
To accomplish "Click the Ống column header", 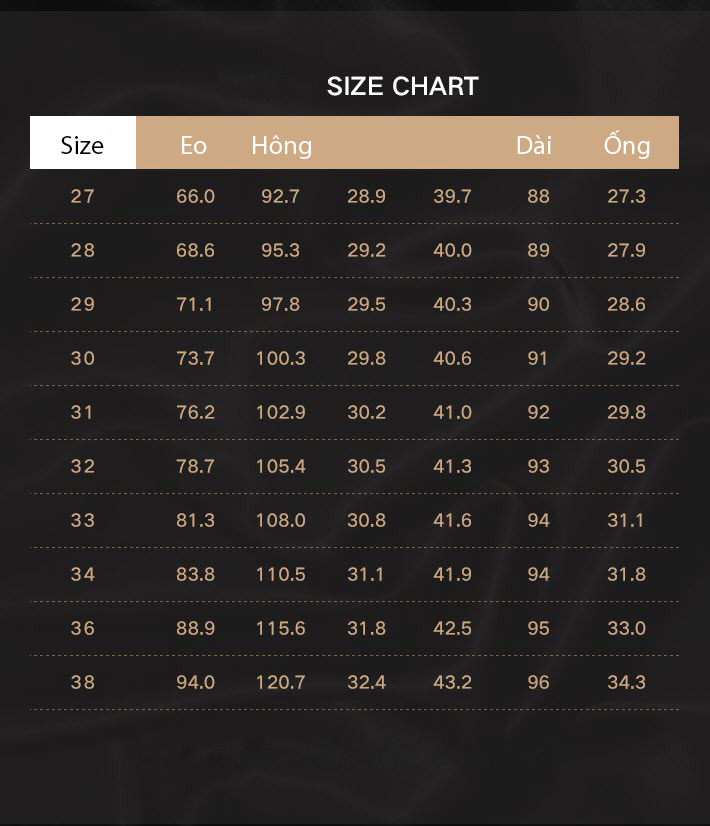I will (627, 144).
